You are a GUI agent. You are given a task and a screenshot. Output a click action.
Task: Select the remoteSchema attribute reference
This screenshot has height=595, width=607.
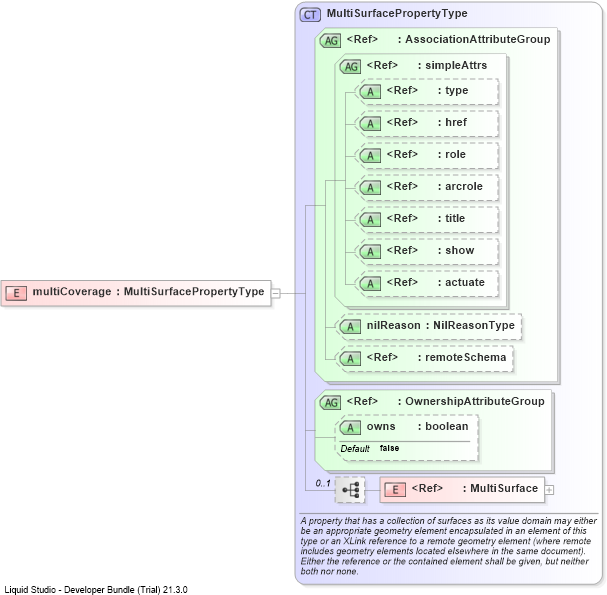point(424,358)
